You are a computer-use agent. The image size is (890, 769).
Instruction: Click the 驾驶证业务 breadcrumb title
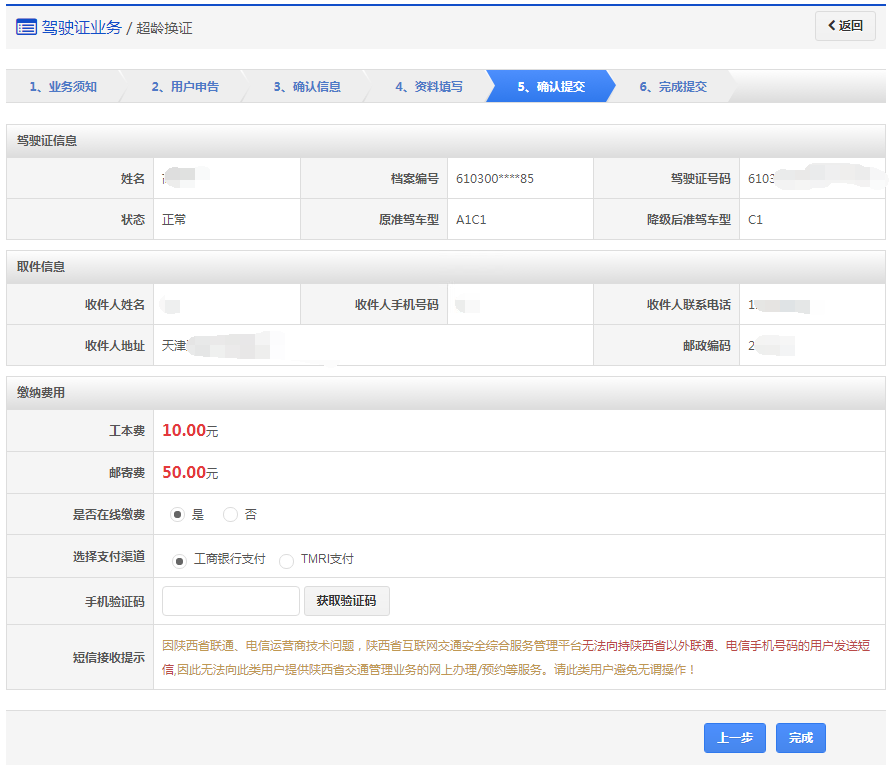pos(81,27)
